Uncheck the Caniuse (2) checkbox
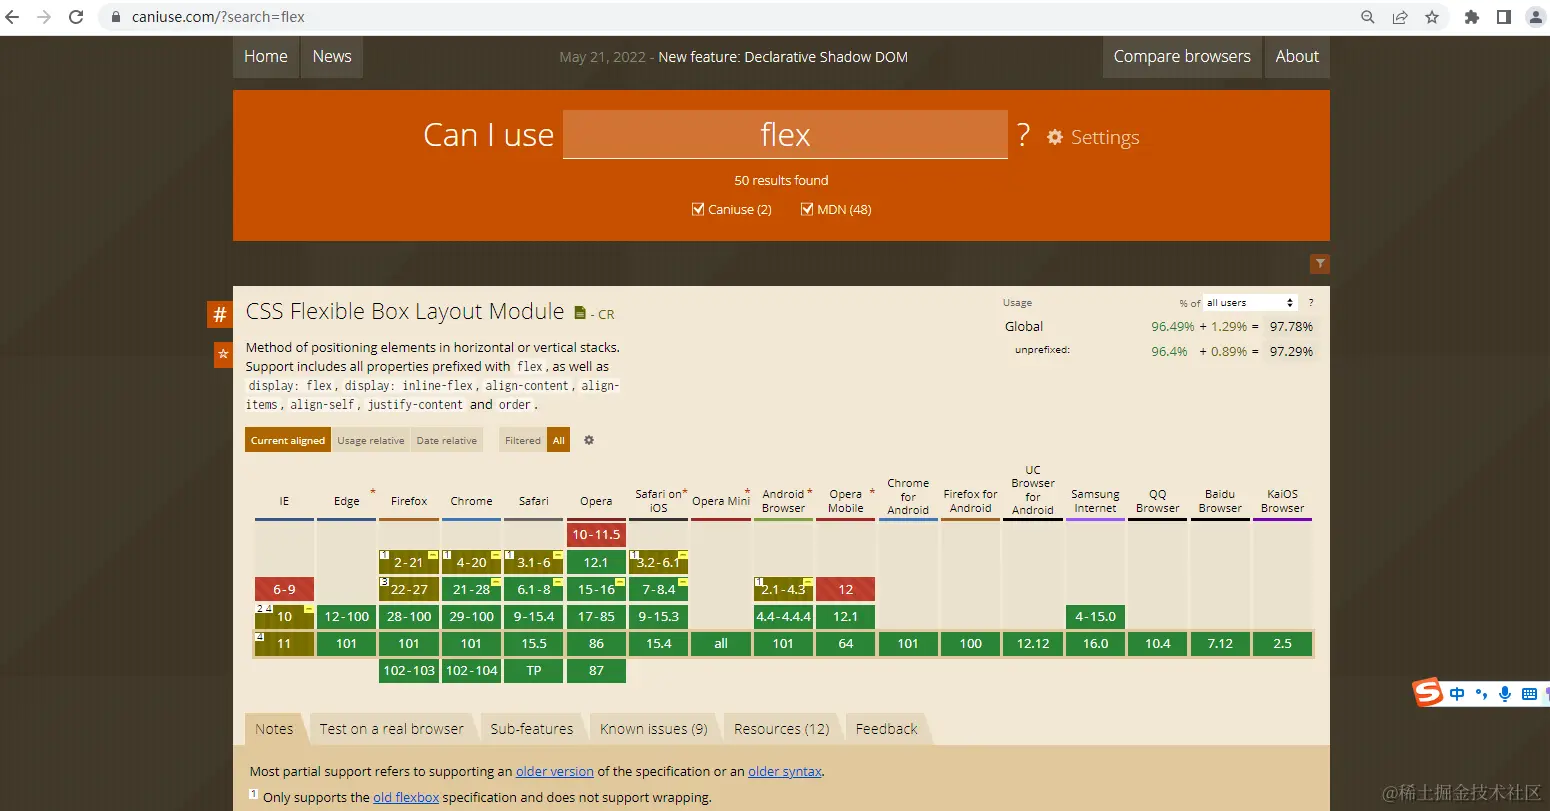1550x811 pixels. (699, 209)
